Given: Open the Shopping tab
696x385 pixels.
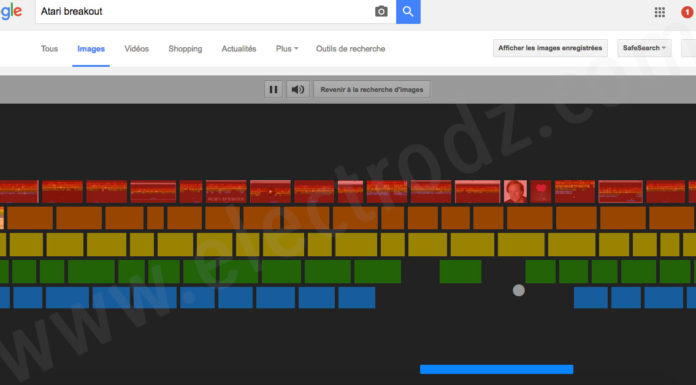Looking at the screenshot, I should point(185,49).
